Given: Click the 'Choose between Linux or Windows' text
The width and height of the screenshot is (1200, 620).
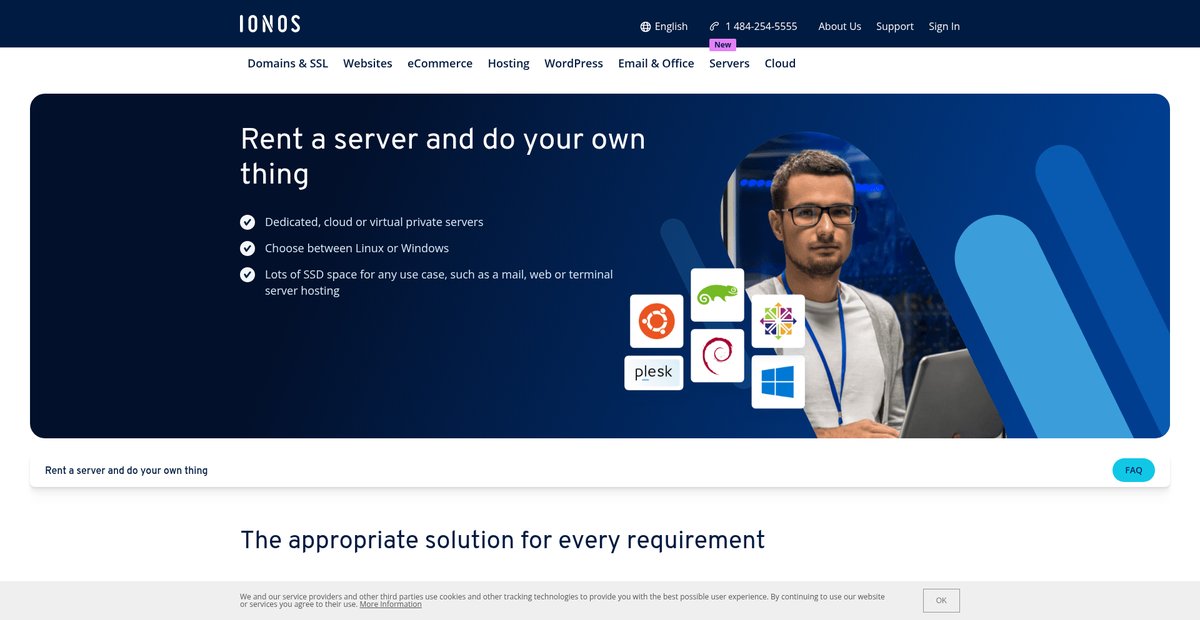Looking at the screenshot, I should click(x=357, y=248).
